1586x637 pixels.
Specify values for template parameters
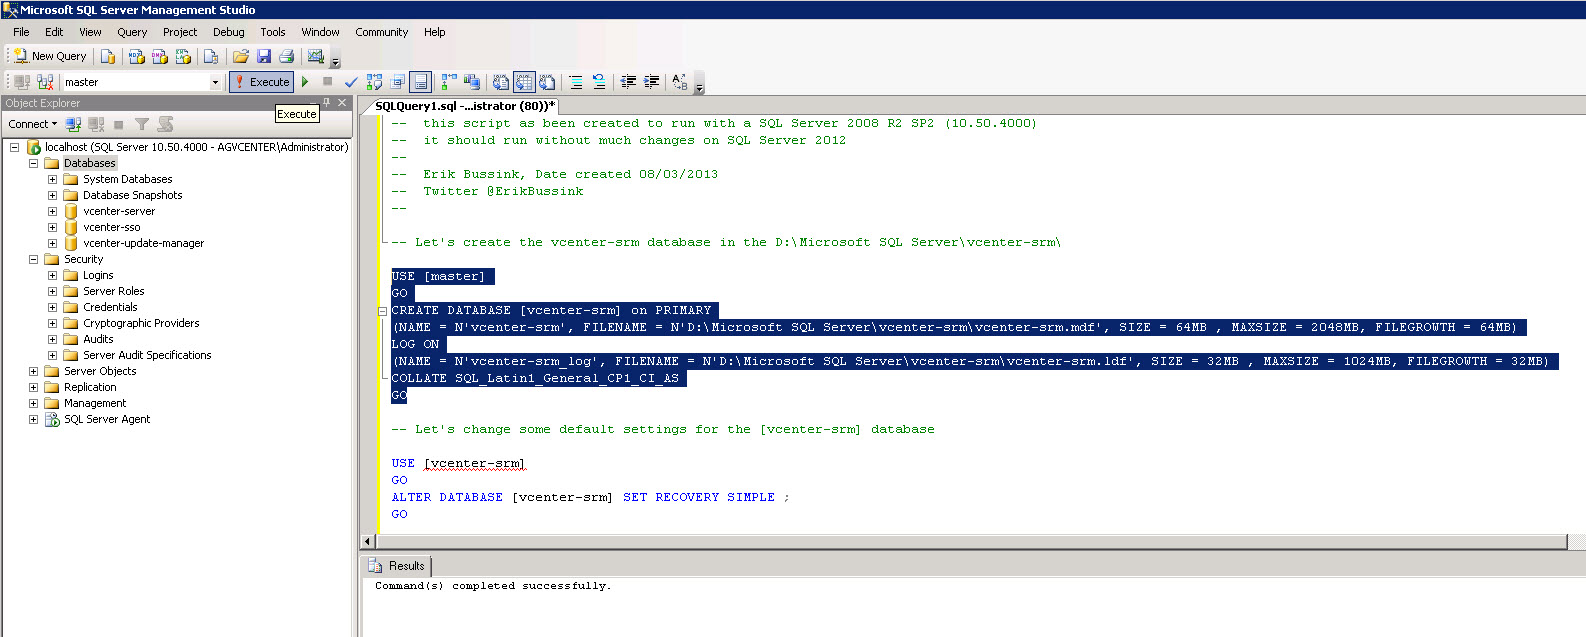click(x=680, y=82)
